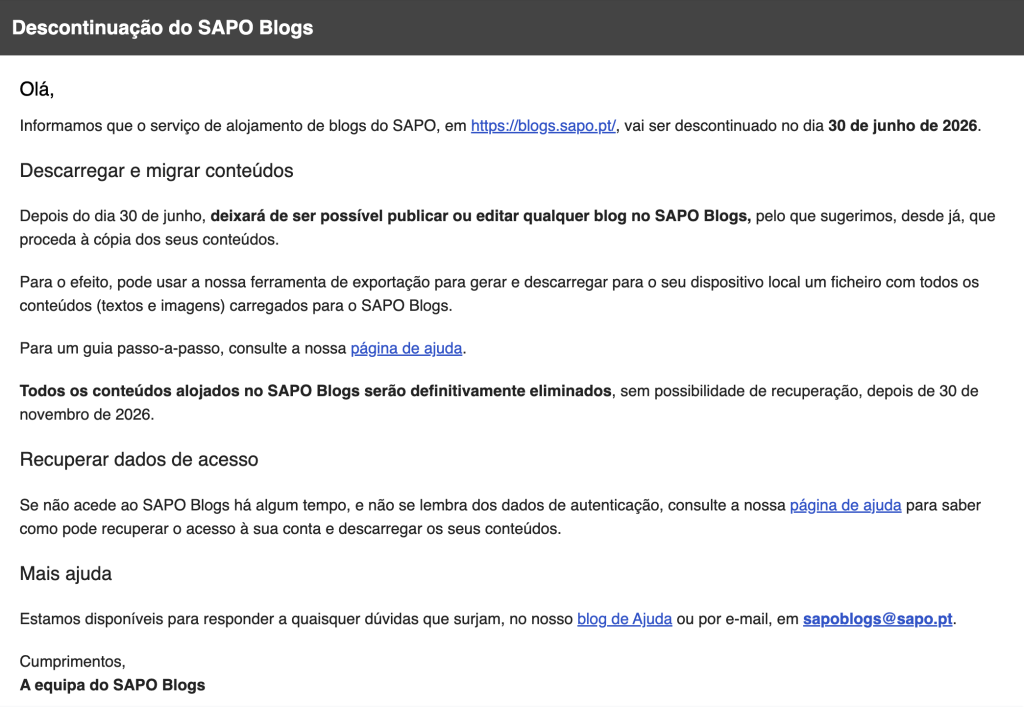Screen dimensions: 1024x707
Task: Click the Mais ajuda heading
Action: 66,574
